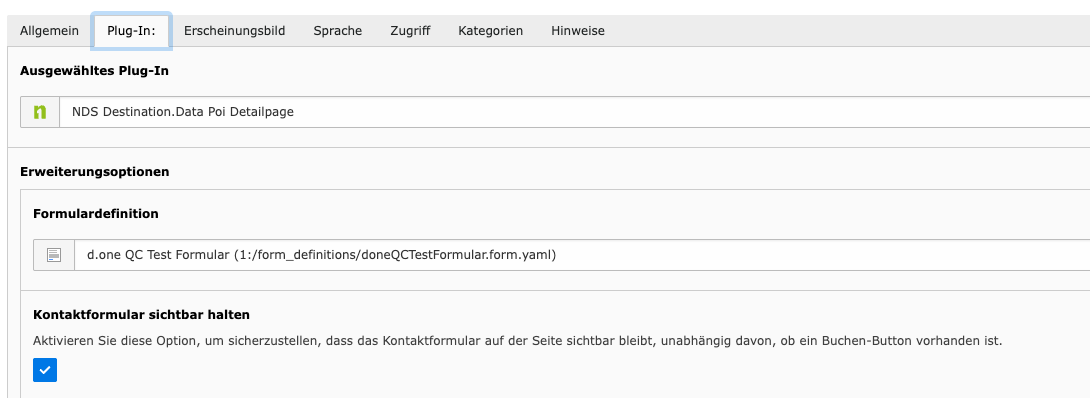Click the form definition document icon
This screenshot has width=1090, height=398.
(54, 255)
